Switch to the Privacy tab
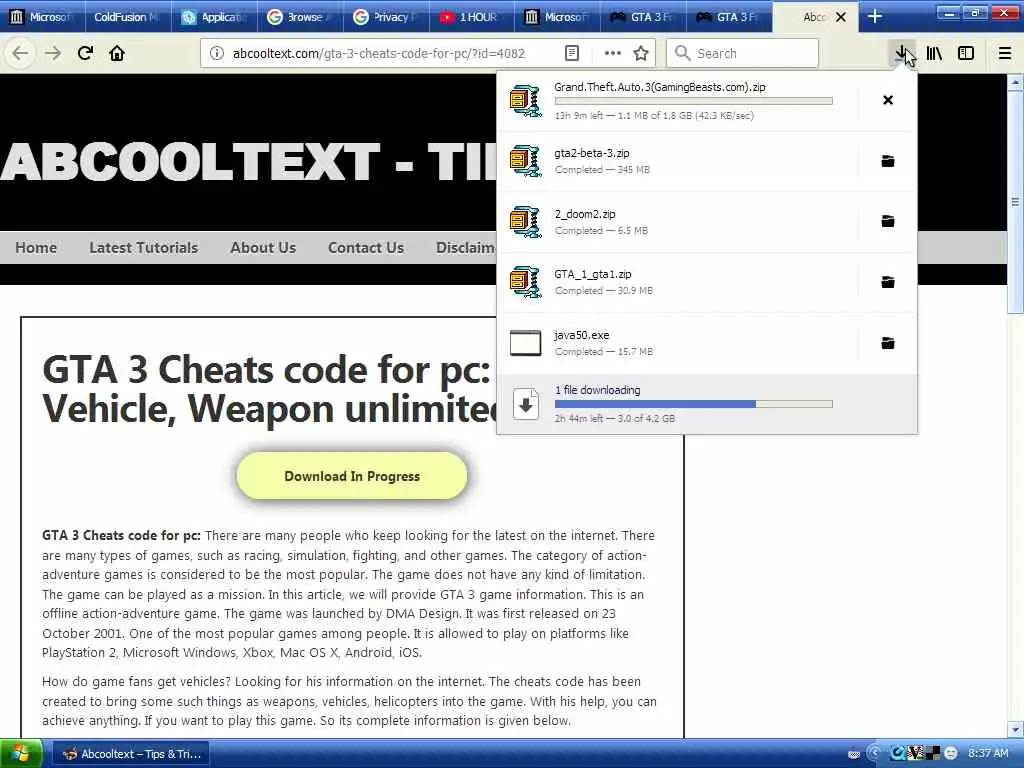Viewport: 1024px width, 768px height. (386, 17)
